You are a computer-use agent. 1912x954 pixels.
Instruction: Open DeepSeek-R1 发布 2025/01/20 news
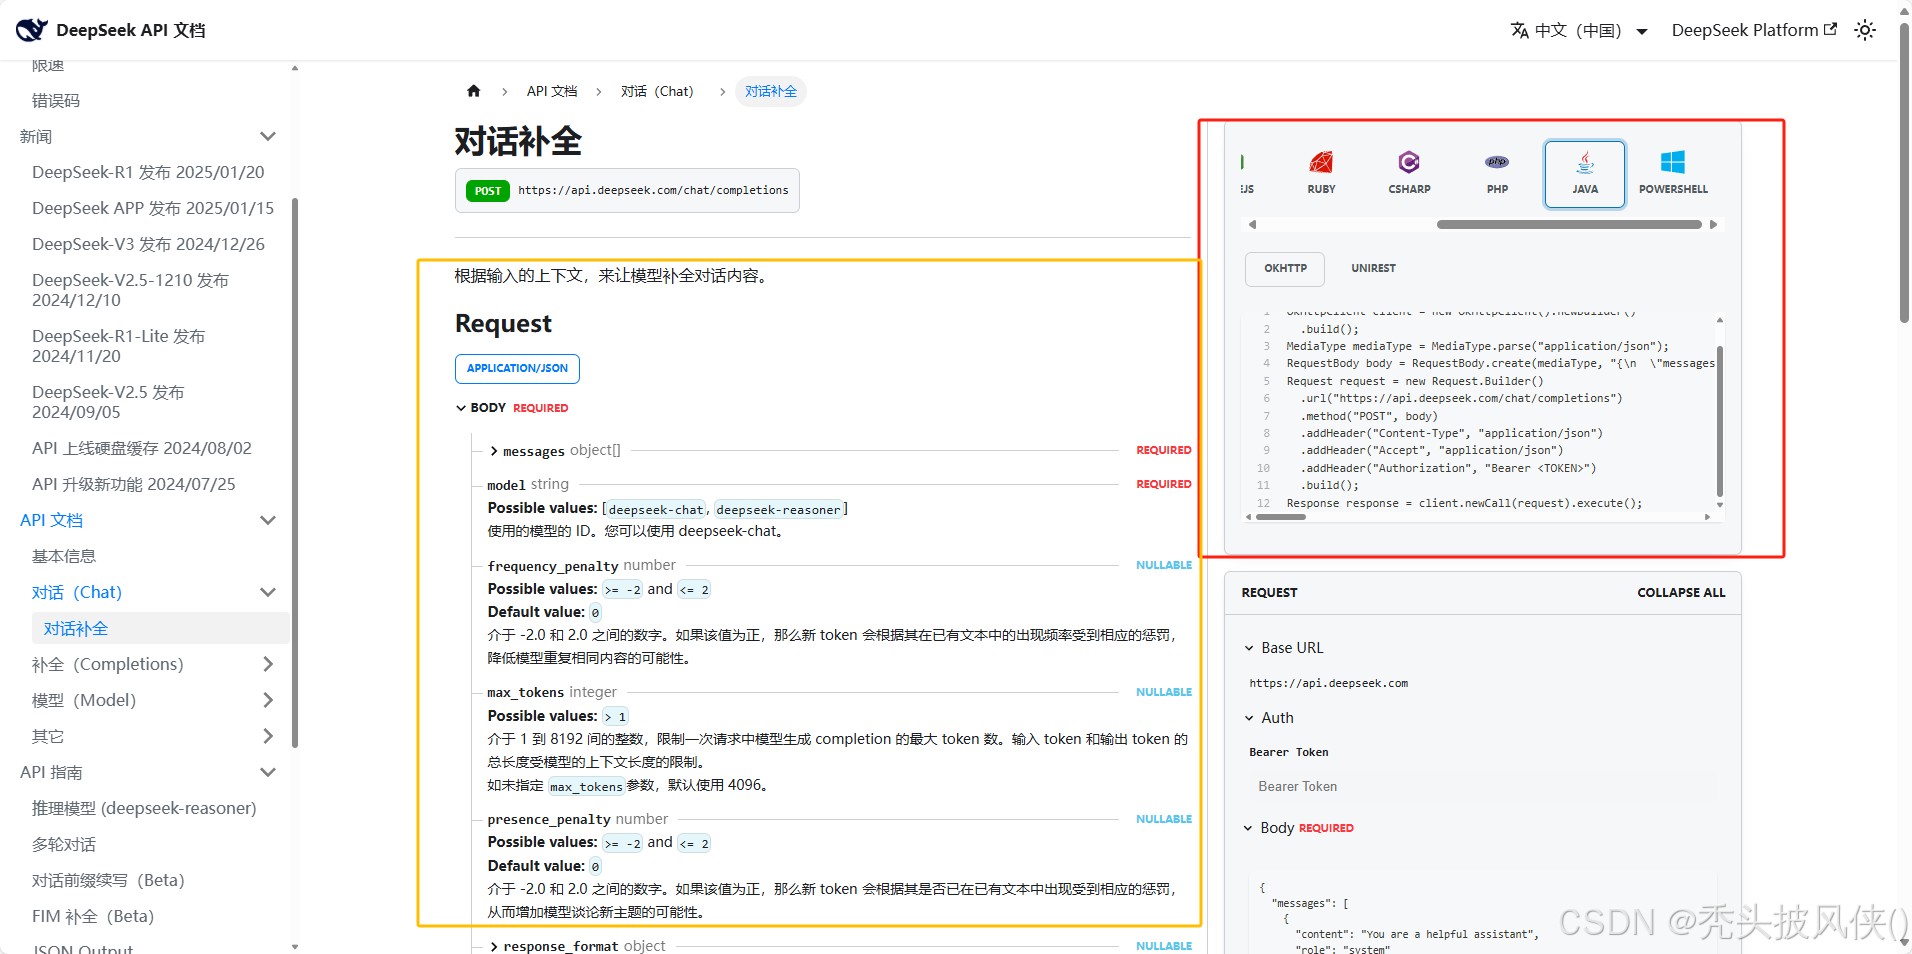(x=148, y=172)
